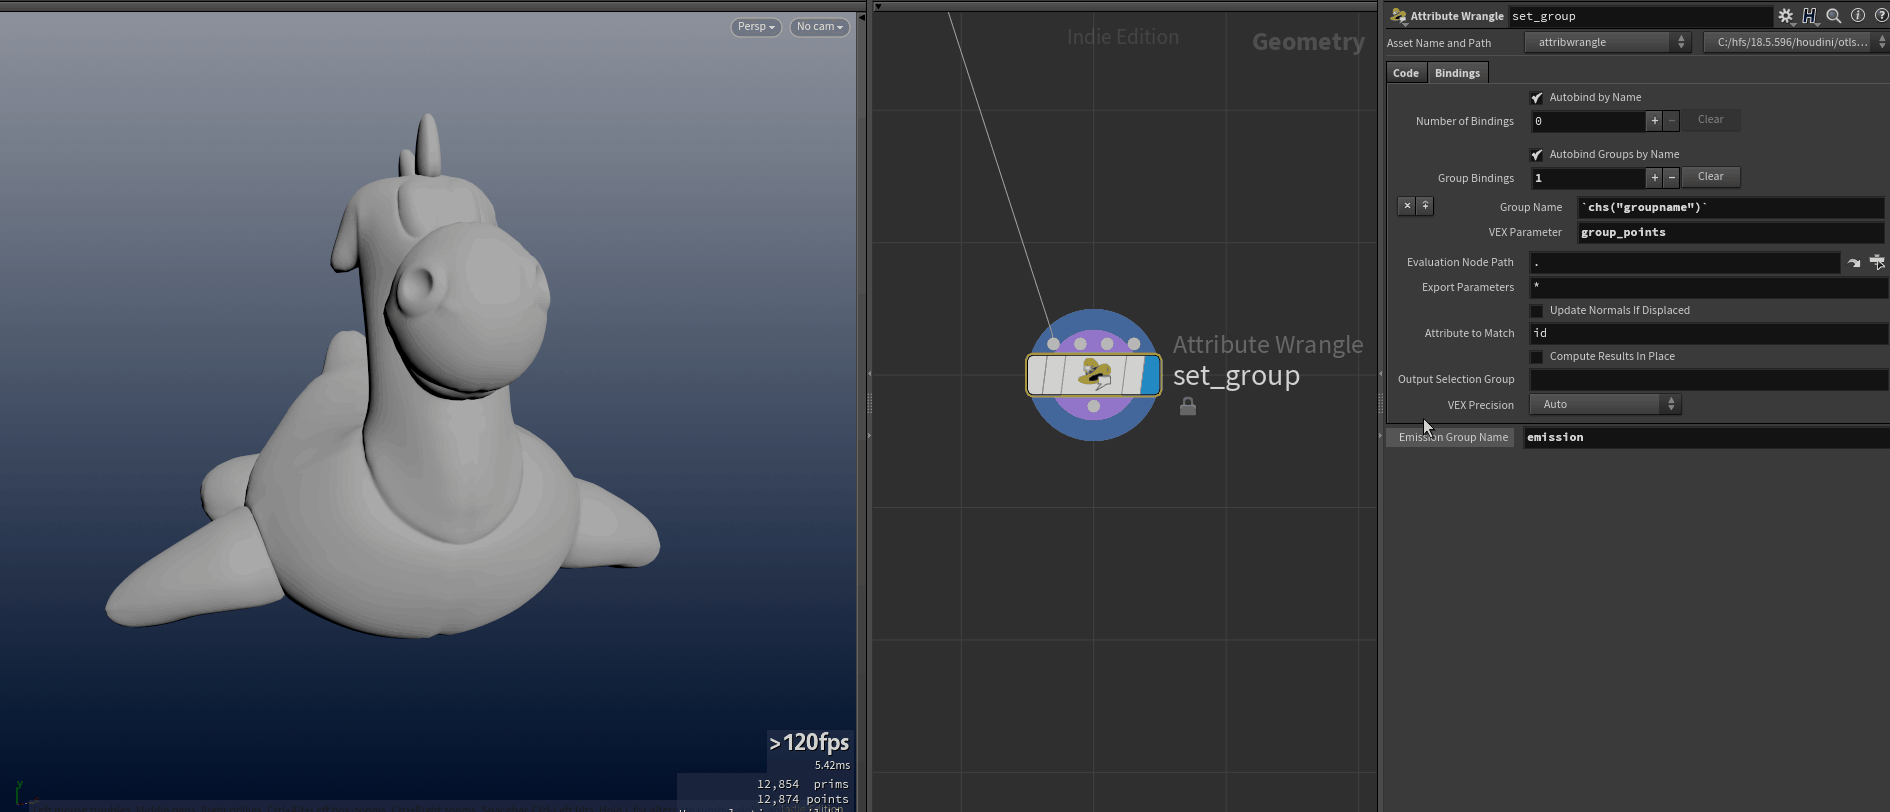Click the set_group Attribute Wrangle node icon

[1094, 375]
